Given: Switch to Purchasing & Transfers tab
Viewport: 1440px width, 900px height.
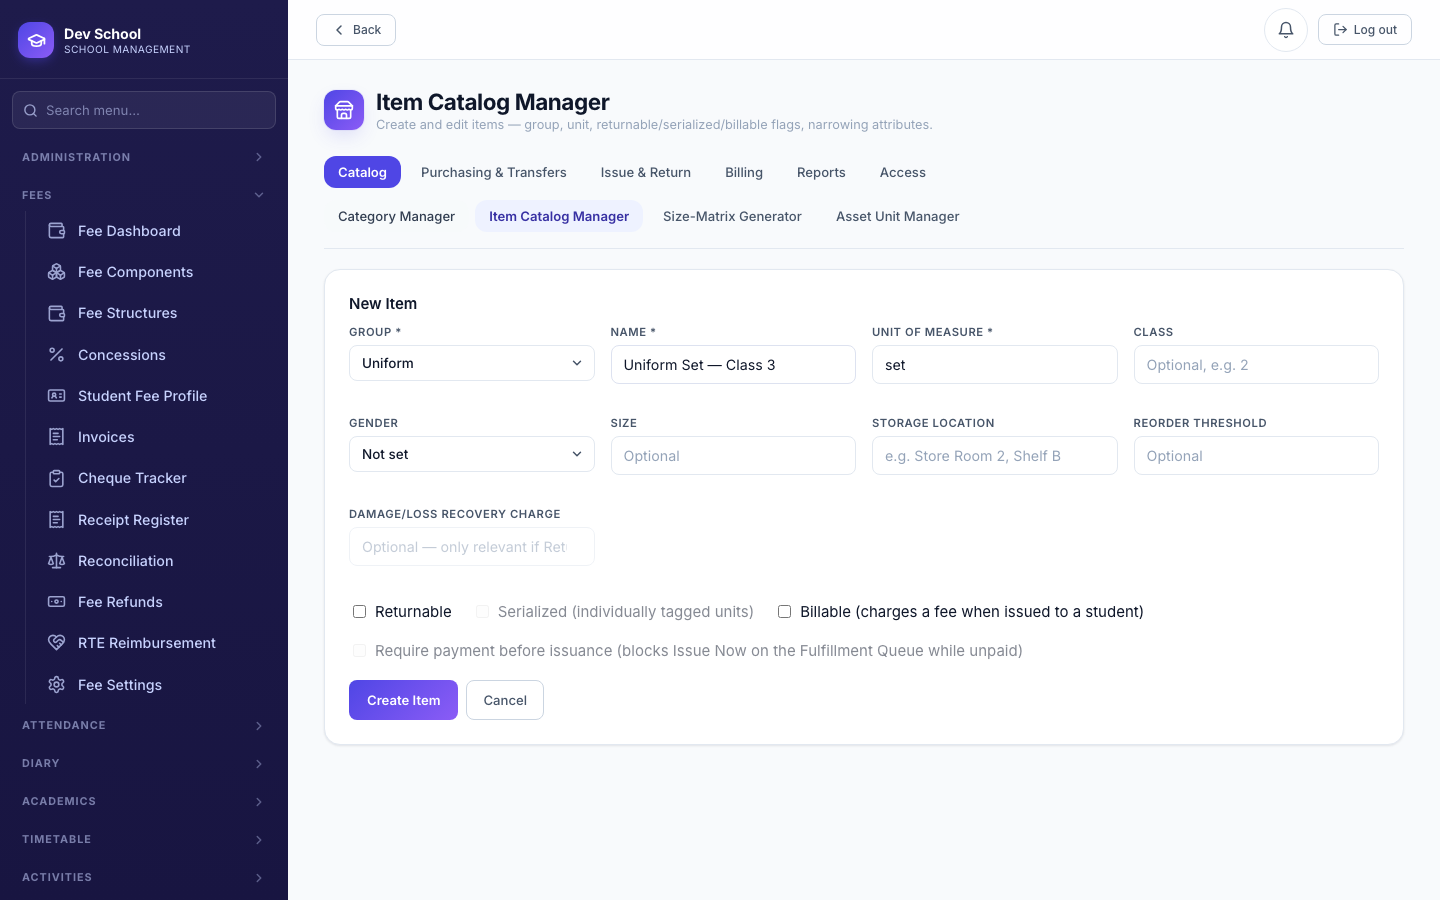Looking at the screenshot, I should coord(494,172).
